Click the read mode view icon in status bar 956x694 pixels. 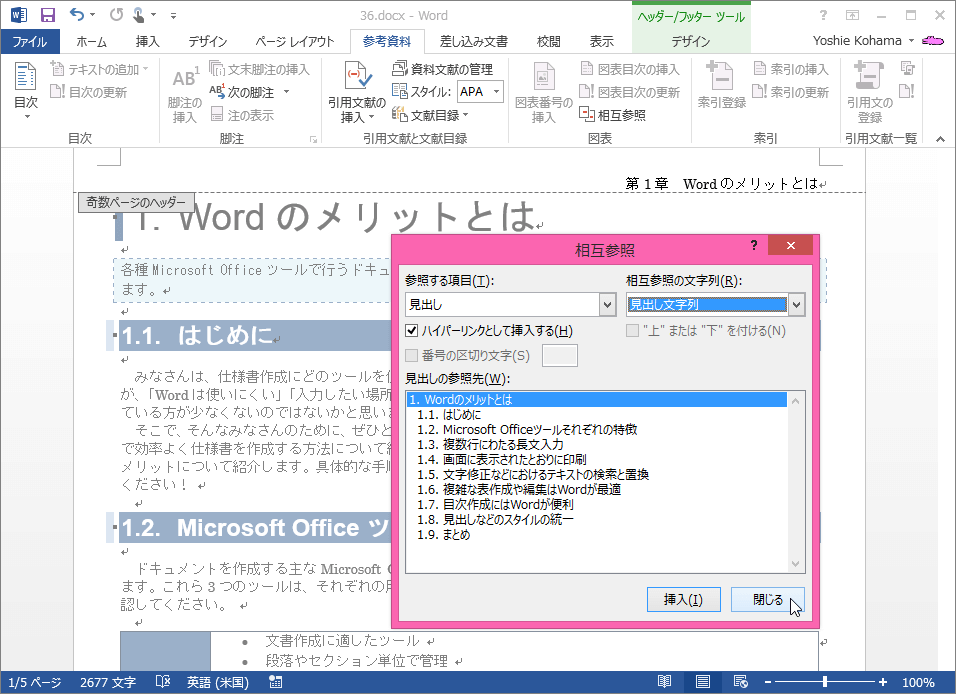pyautogui.click(x=665, y=682)
